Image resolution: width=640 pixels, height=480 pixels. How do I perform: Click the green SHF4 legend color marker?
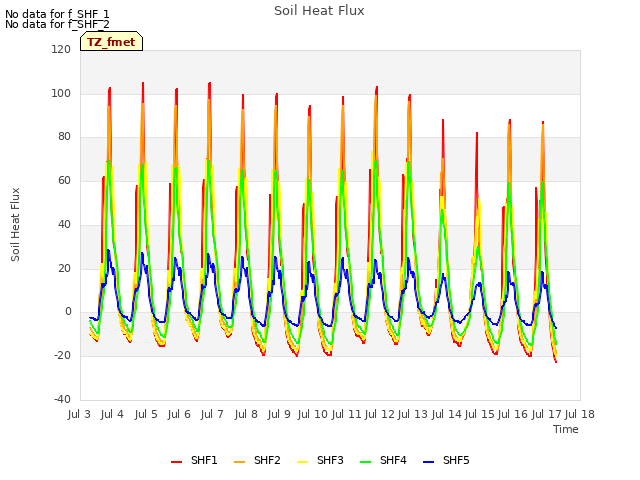(x=366, y=462)
